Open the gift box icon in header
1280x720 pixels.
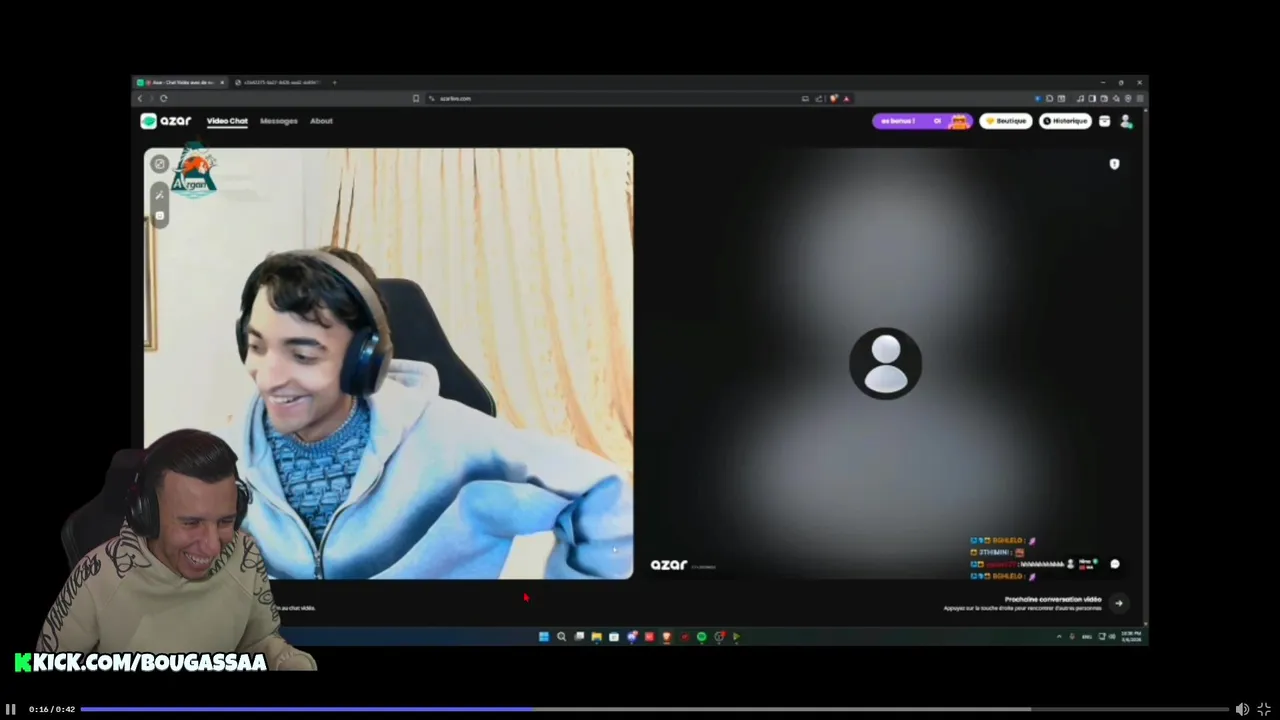coord(1104,121)
